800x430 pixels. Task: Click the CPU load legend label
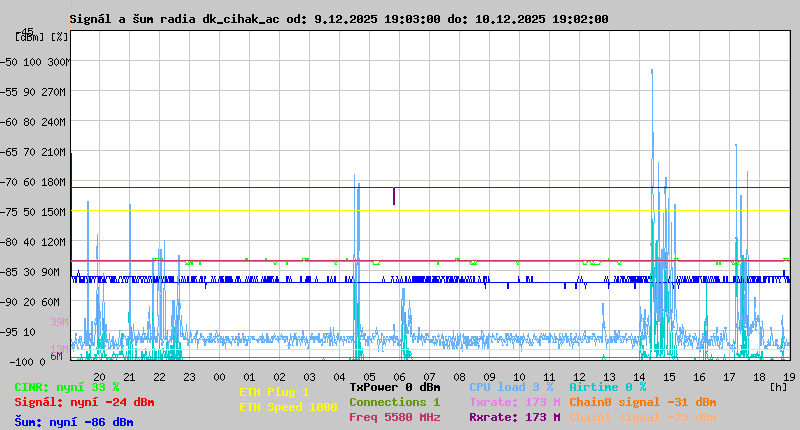[x=511, y=387]
